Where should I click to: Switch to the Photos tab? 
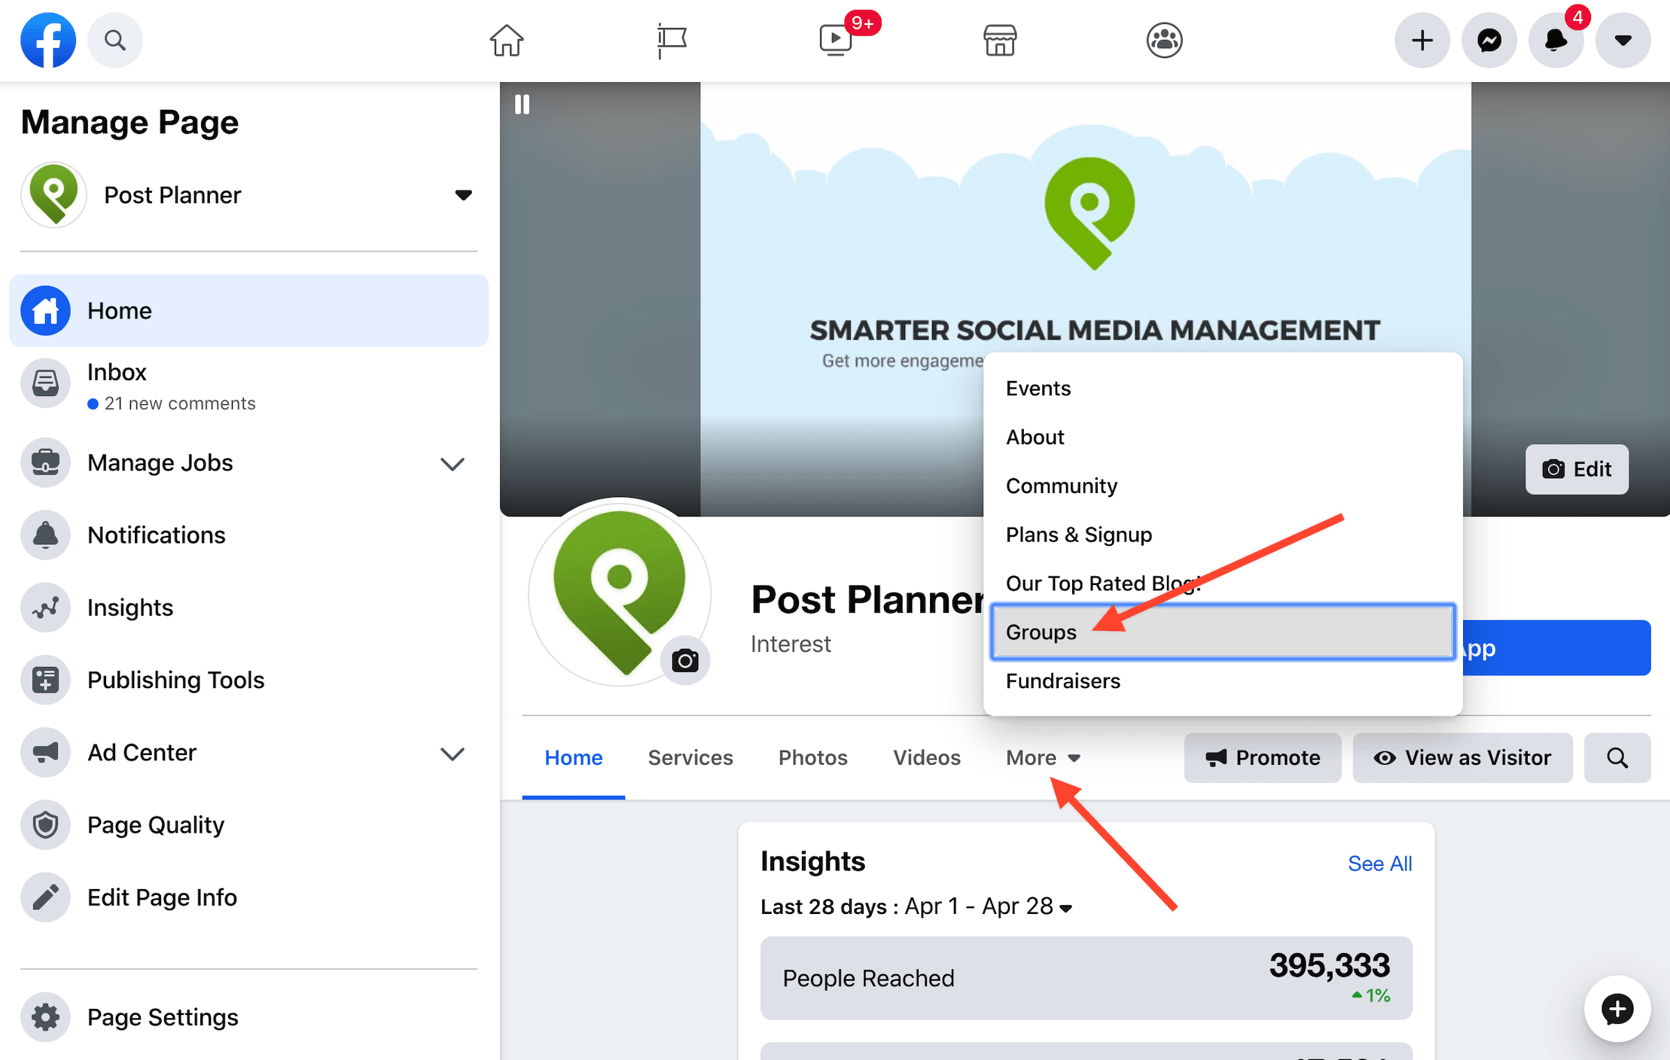click(x=812, y=757)
